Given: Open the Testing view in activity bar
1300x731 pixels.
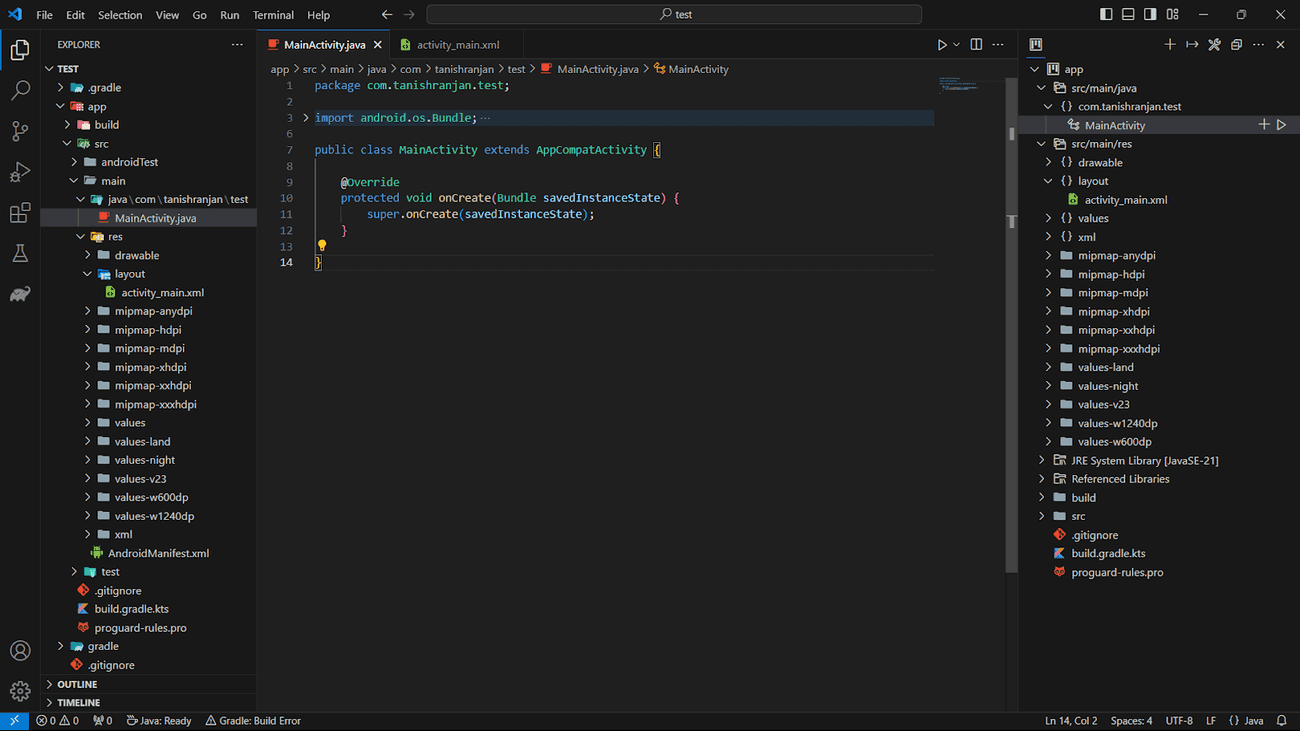Looking at the screenshot, I should 20,253.
